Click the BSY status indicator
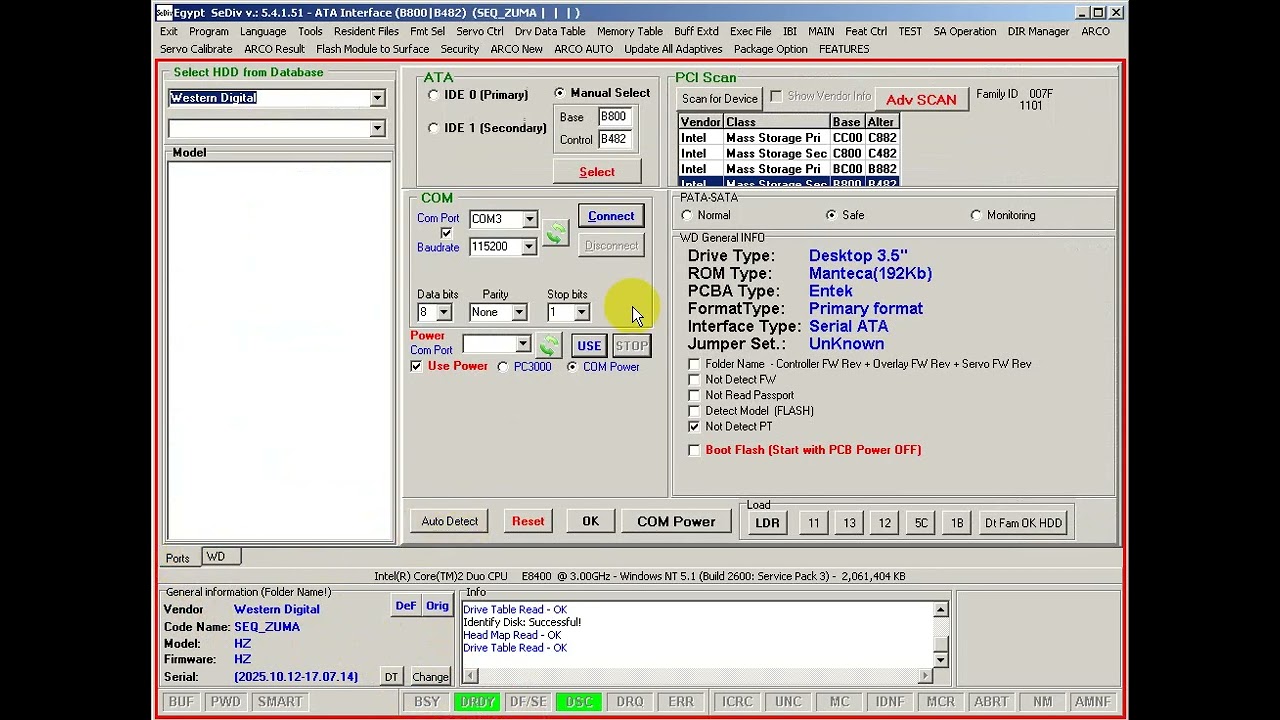Image resolution: width=1280 pixels, height=720 pixels. (427, 702)
